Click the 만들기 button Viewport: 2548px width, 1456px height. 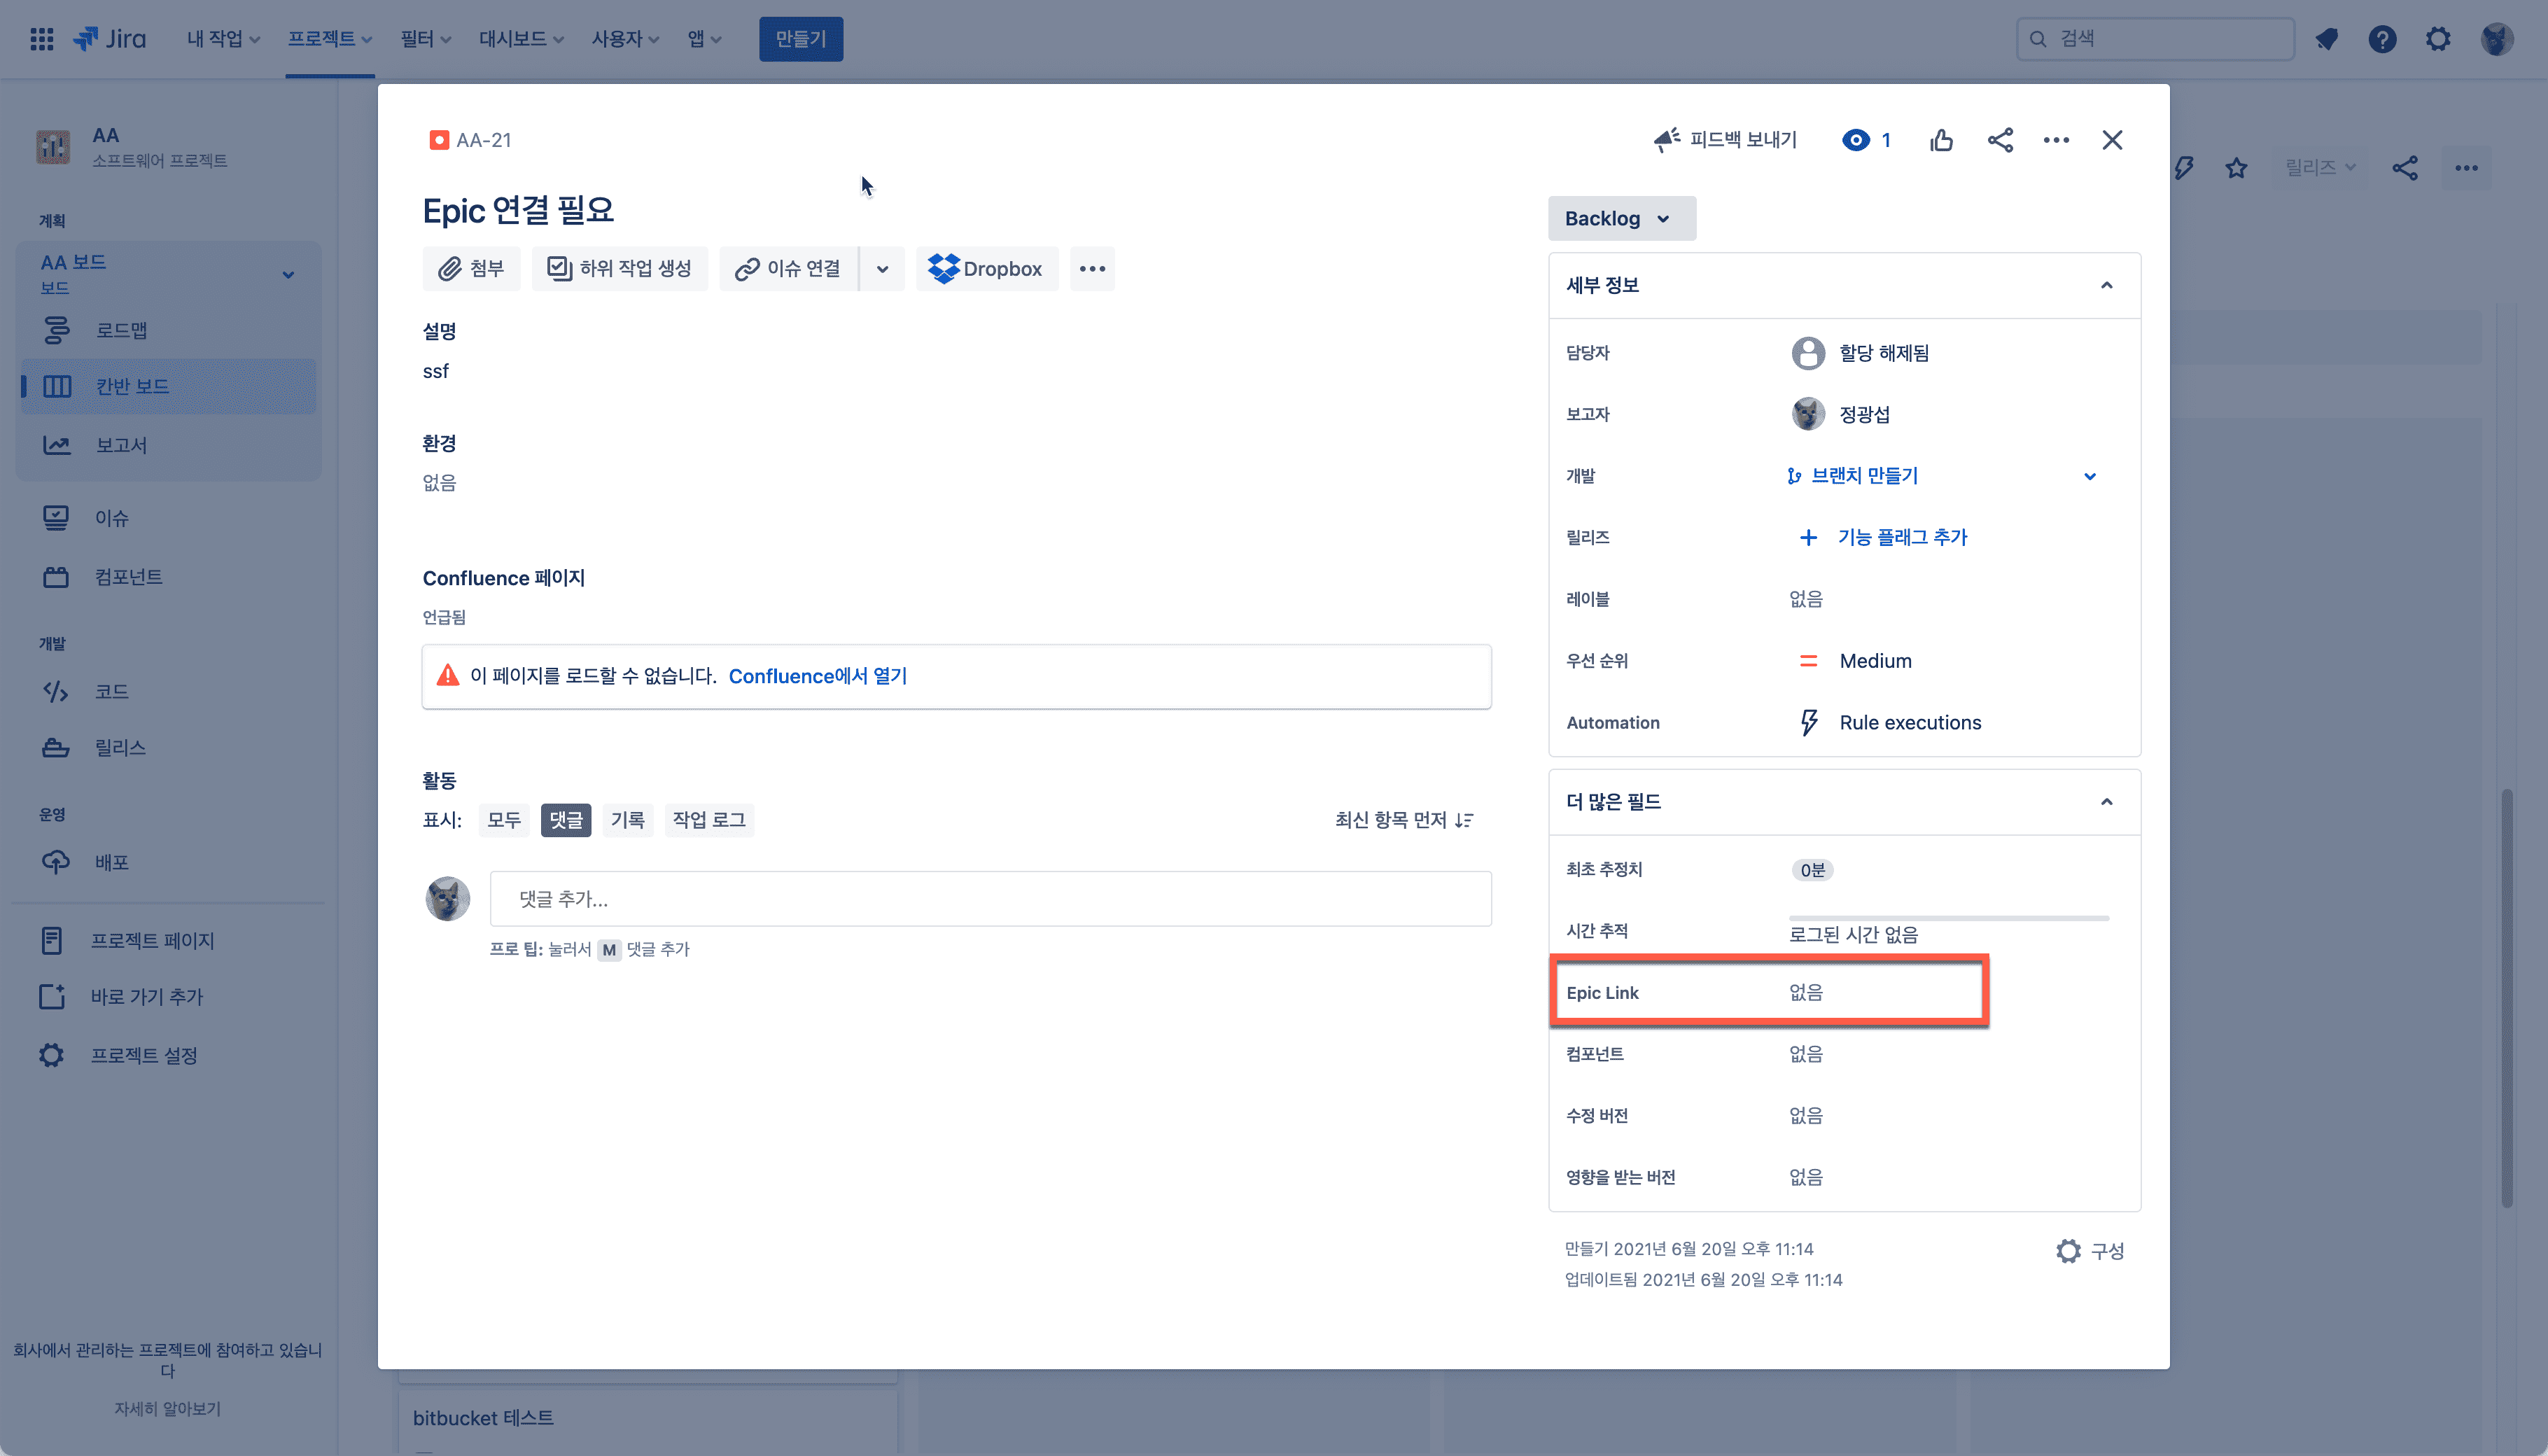800,39
